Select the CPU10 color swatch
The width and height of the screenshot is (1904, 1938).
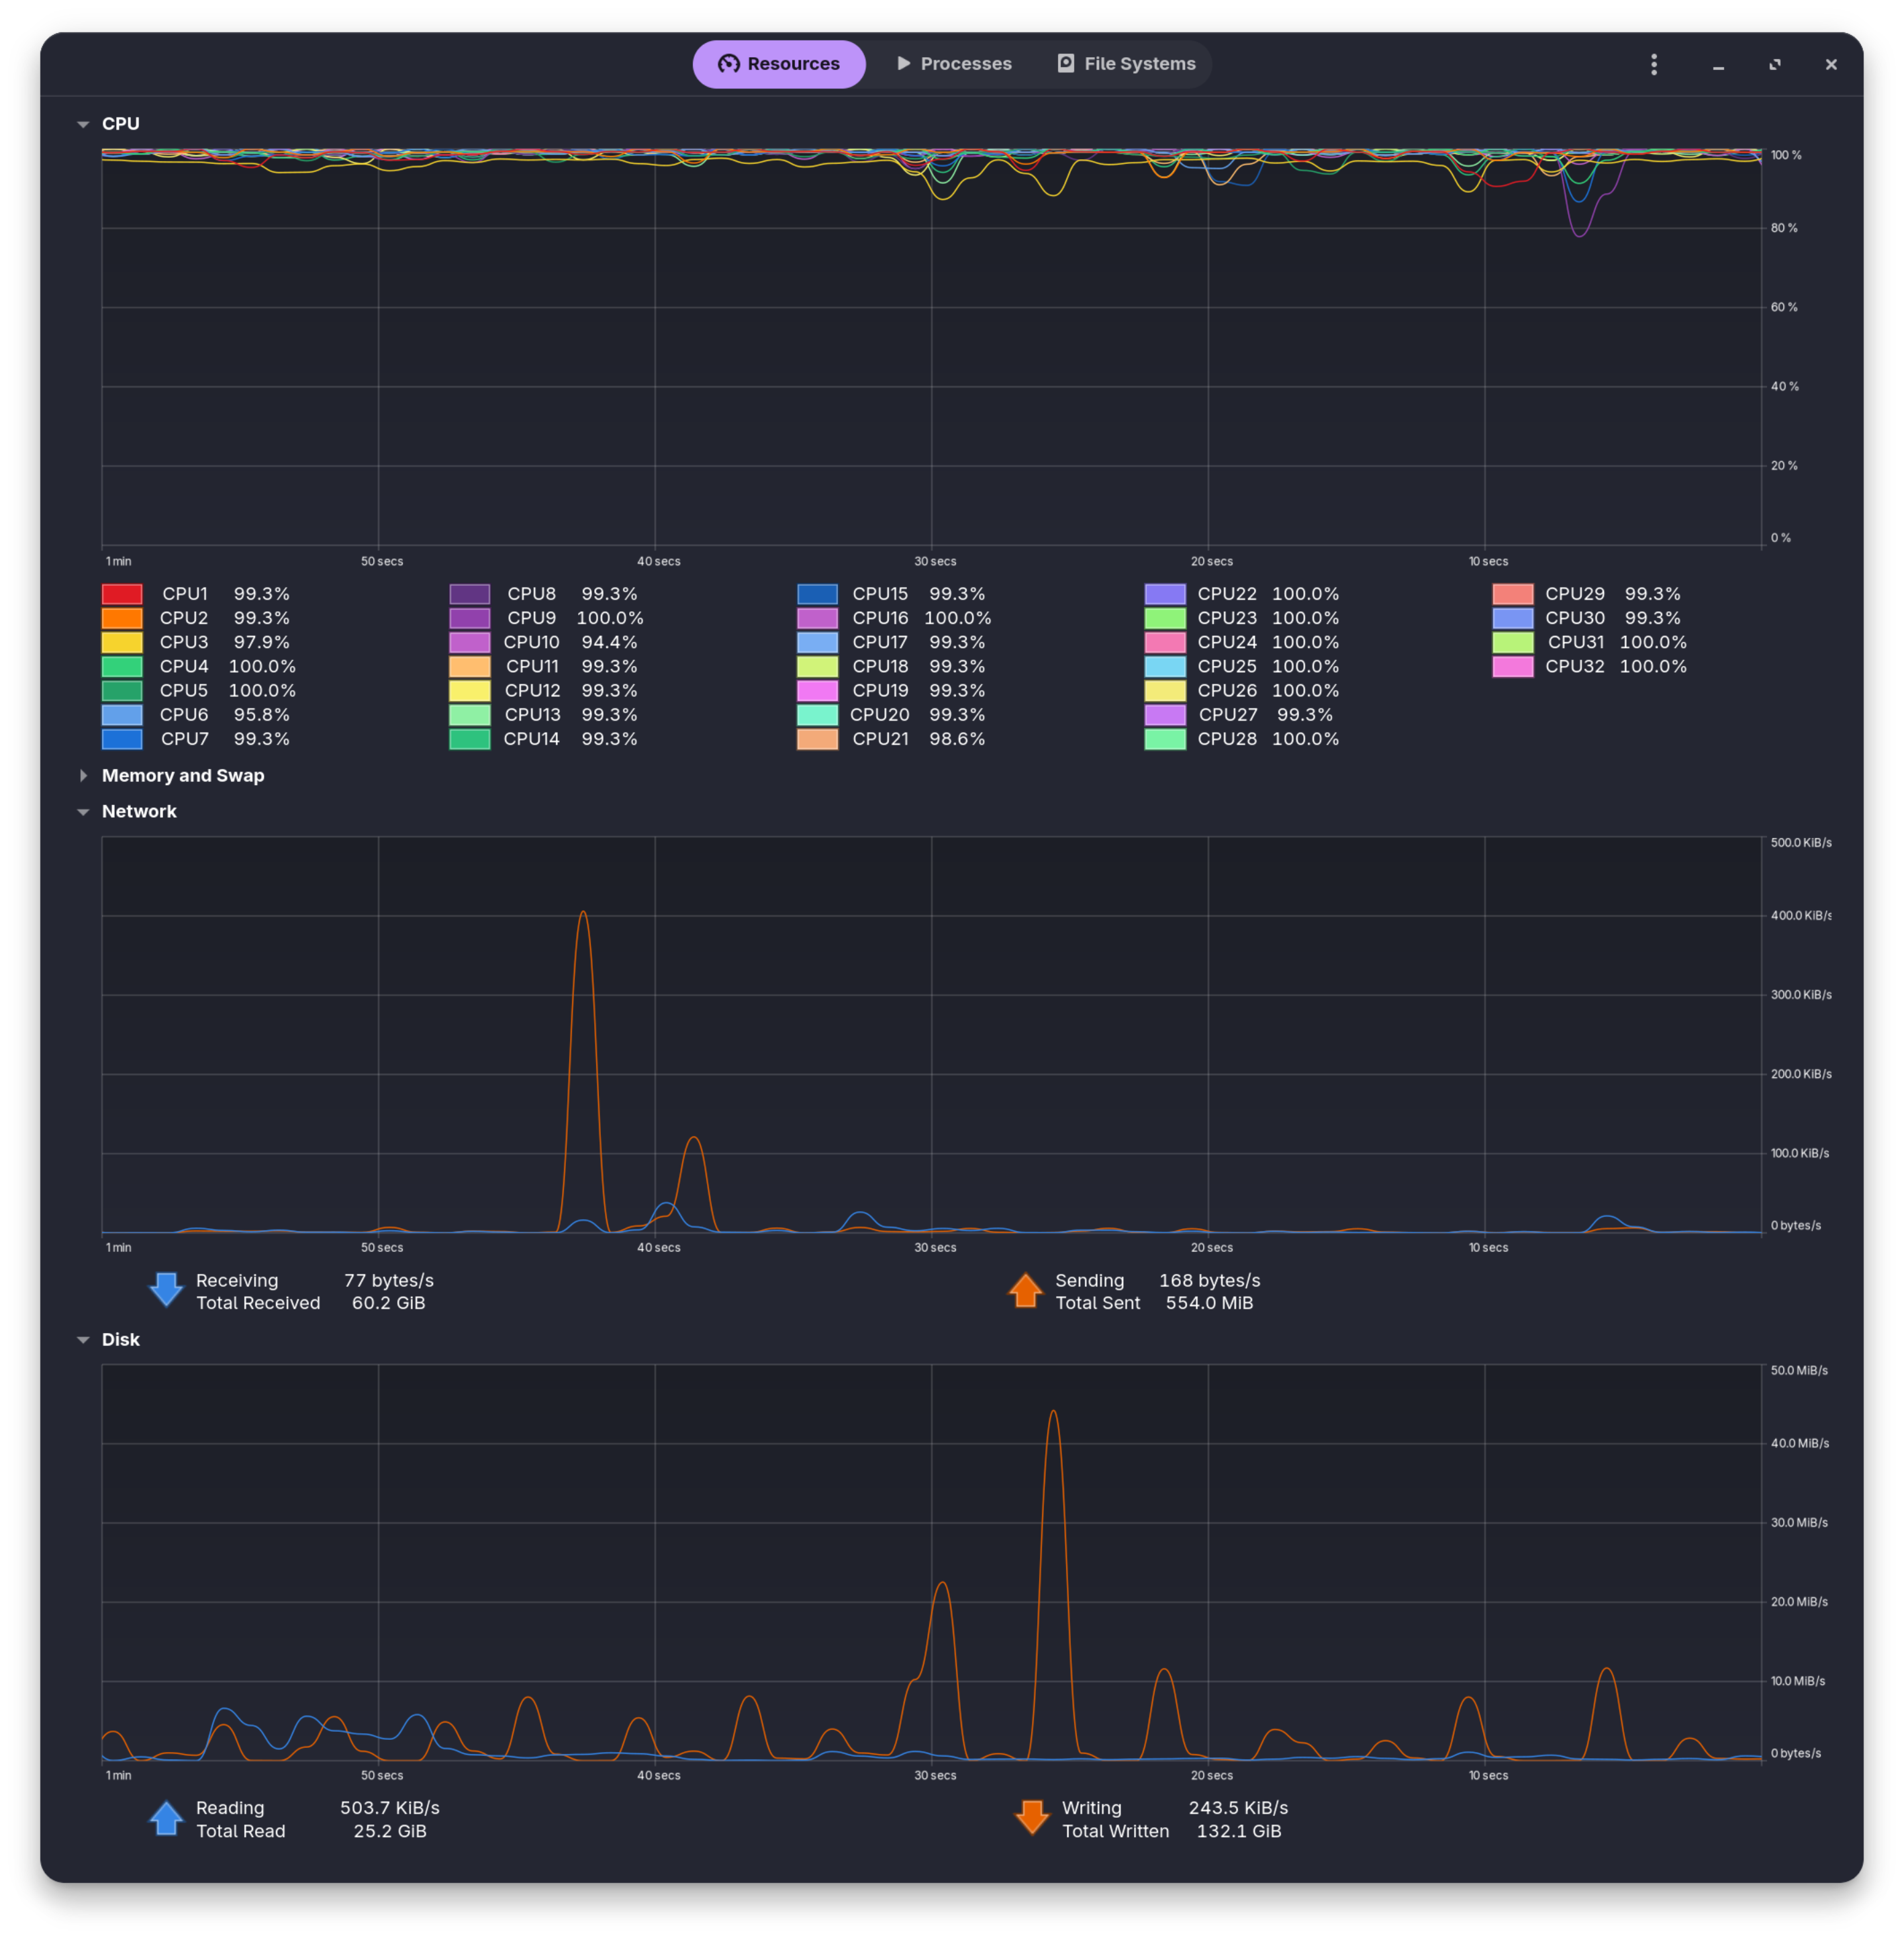470,642
